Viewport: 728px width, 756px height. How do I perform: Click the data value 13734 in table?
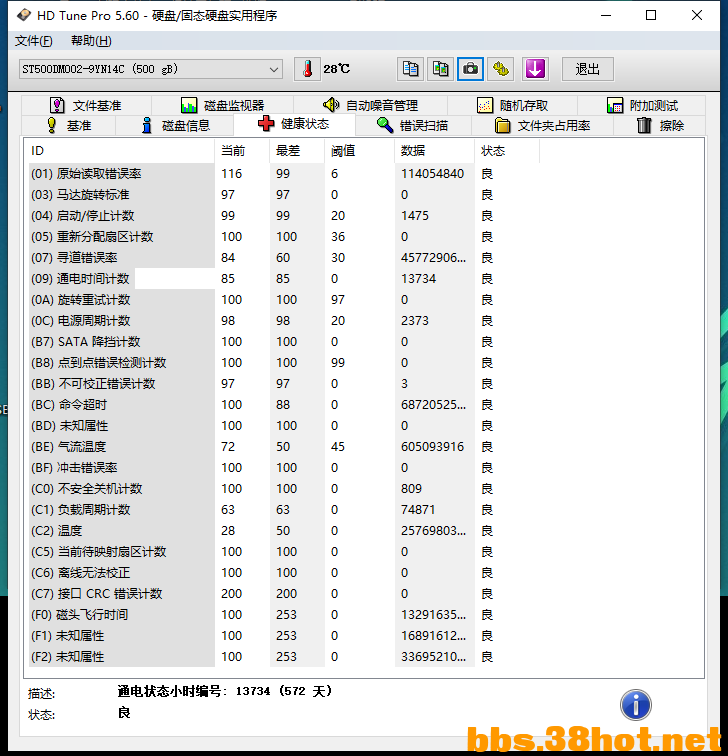(418, 279)
